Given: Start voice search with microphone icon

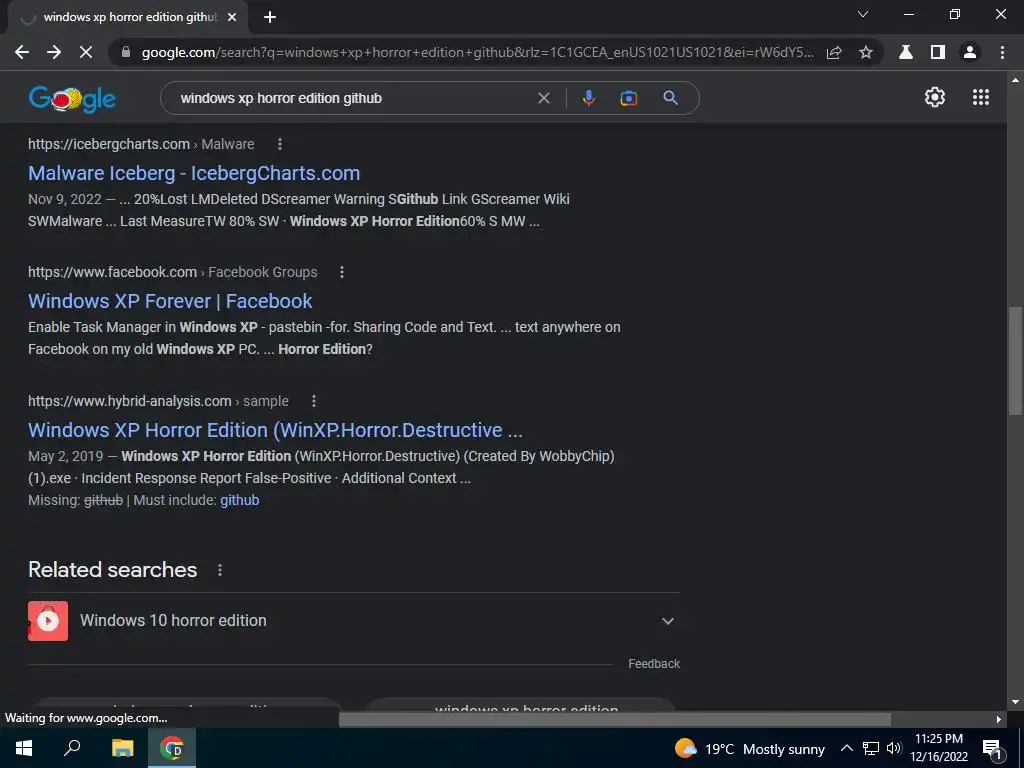Looking at the screenshot, I should click(588, 98).
